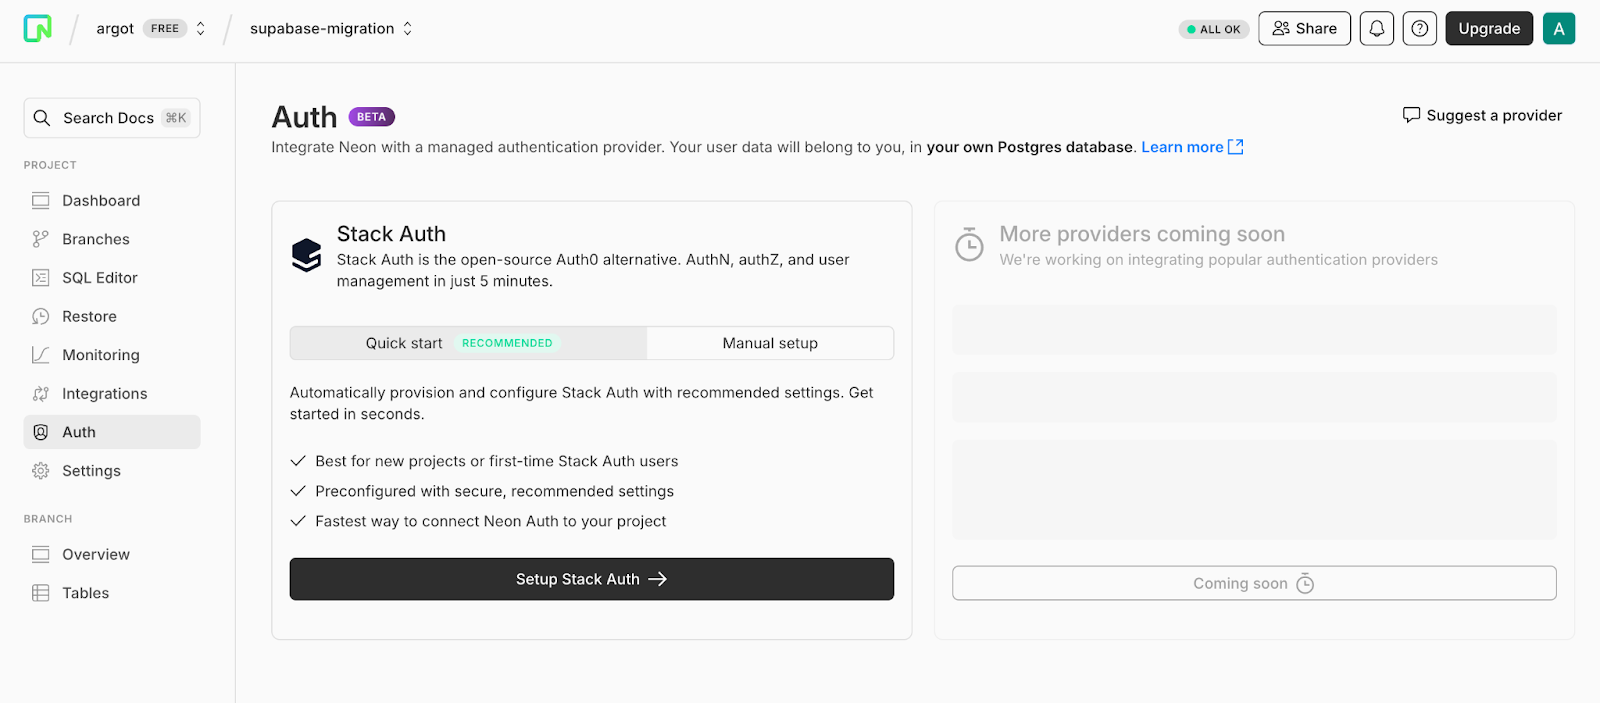Expand the supabase-migration project switcher

[331, 29]
